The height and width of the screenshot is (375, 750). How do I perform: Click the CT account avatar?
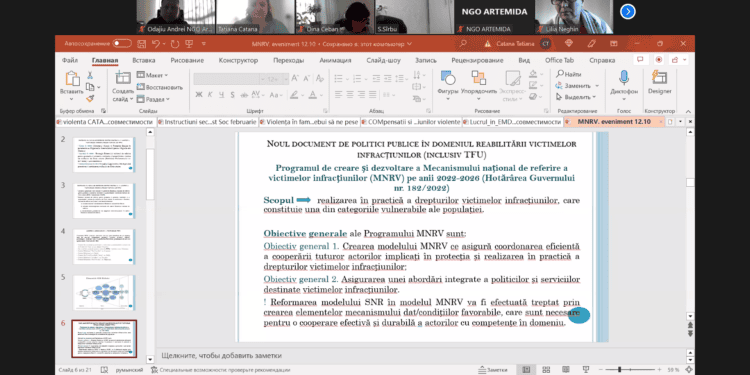point(545,44)
